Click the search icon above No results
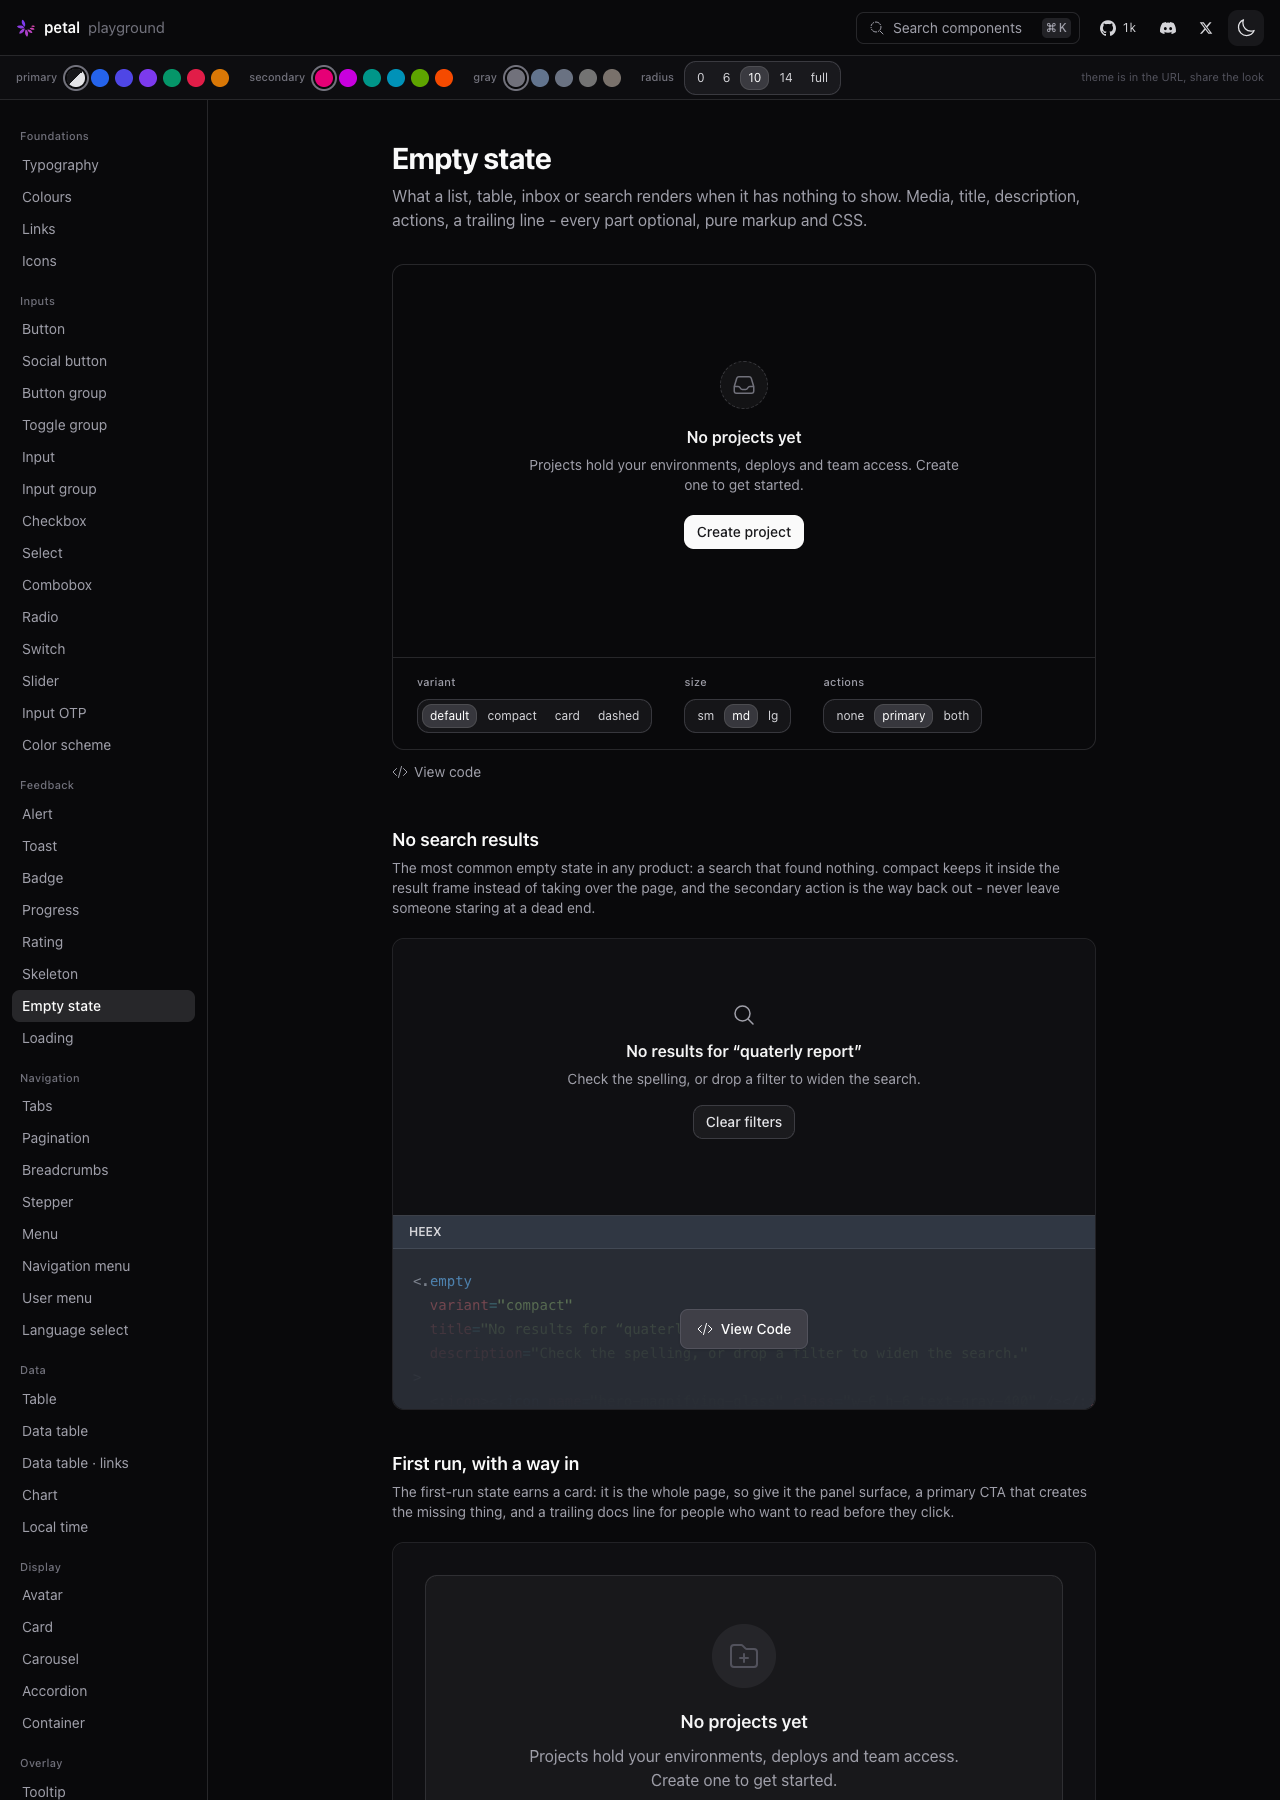Image resolution: width=1280 pixels, height=1800 pixels. (x=744, y=1015)
